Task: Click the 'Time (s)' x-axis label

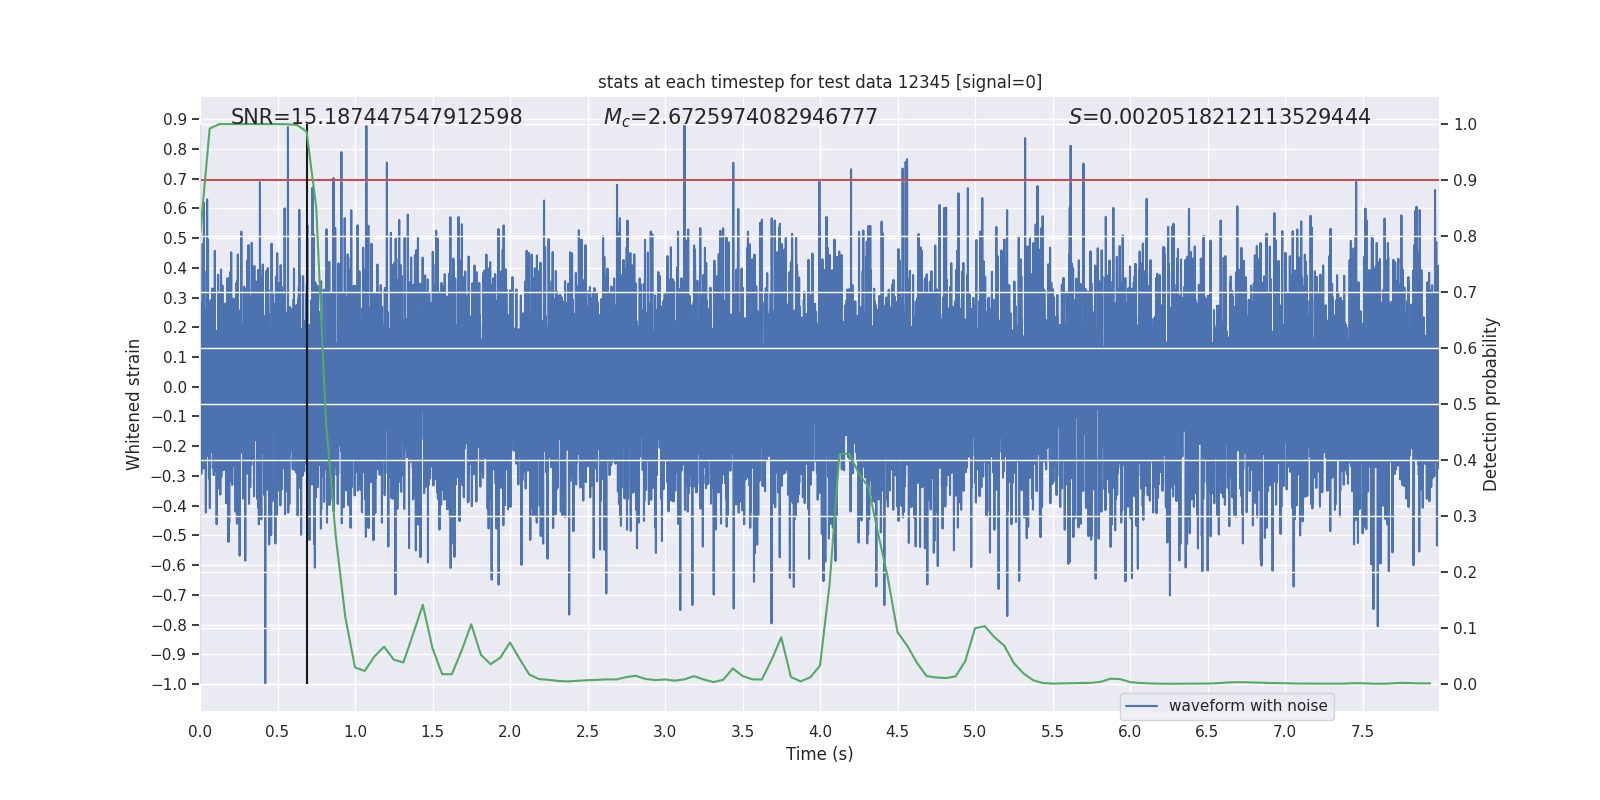Action: (819, 754)
